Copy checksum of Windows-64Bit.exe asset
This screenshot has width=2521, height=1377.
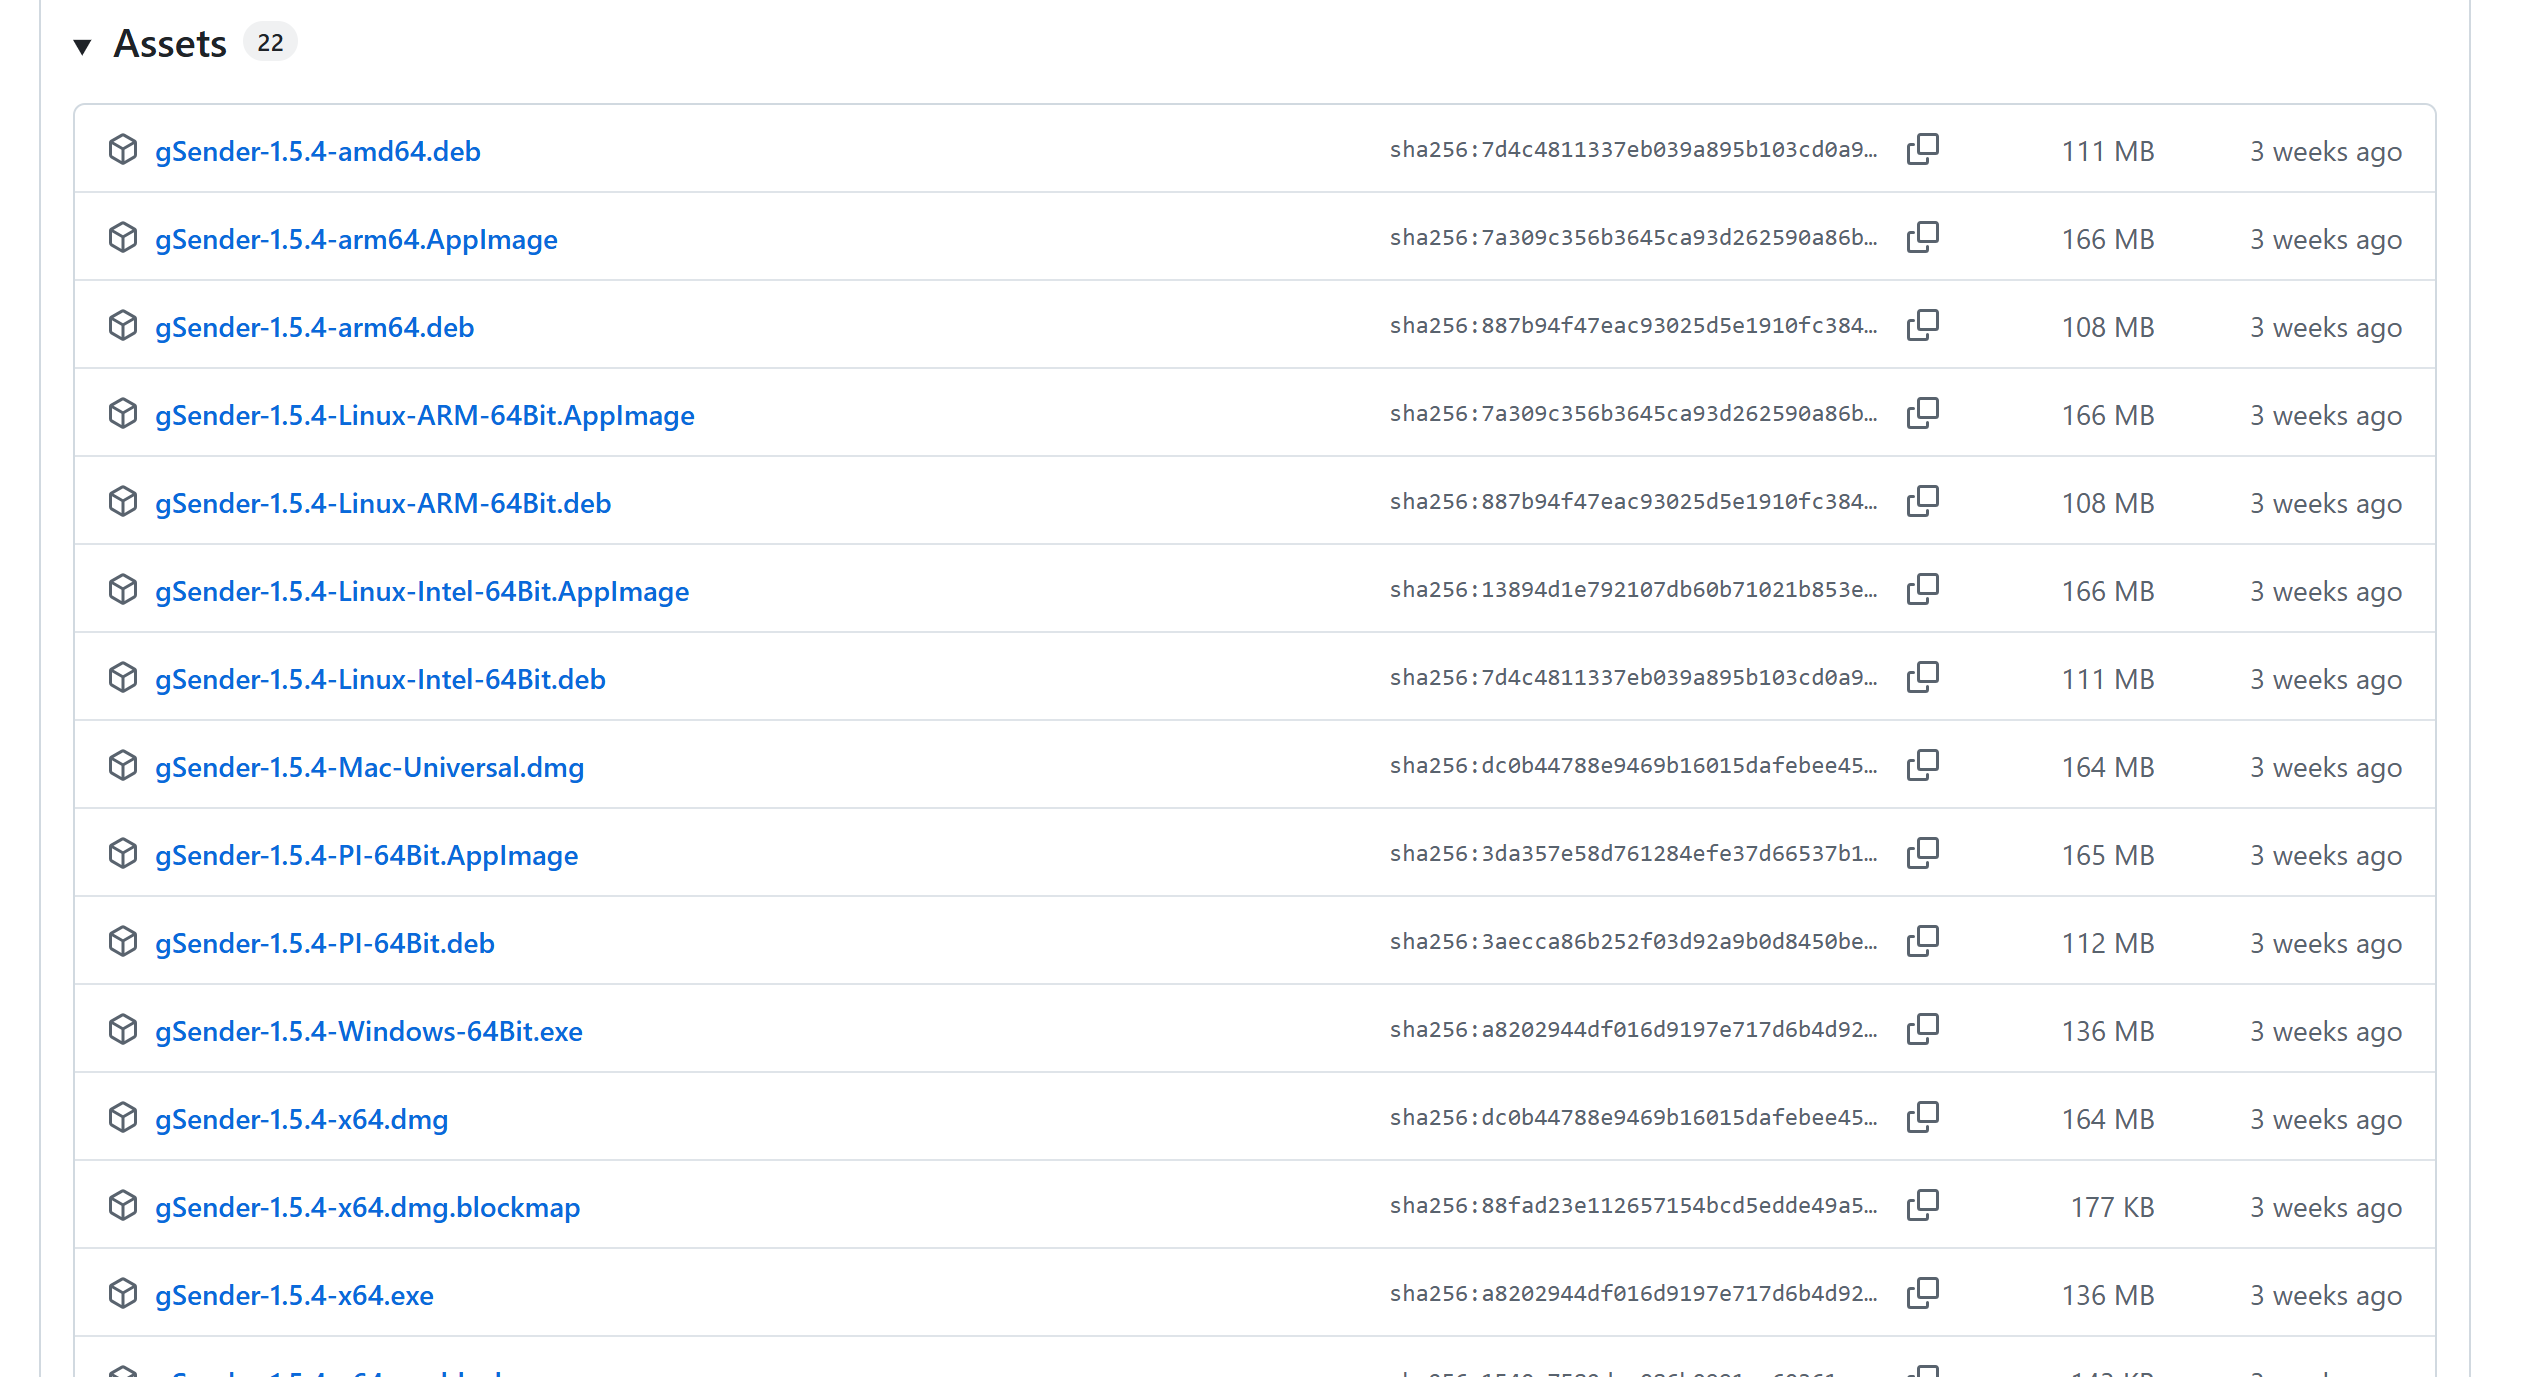(x=1922, y=1030)
